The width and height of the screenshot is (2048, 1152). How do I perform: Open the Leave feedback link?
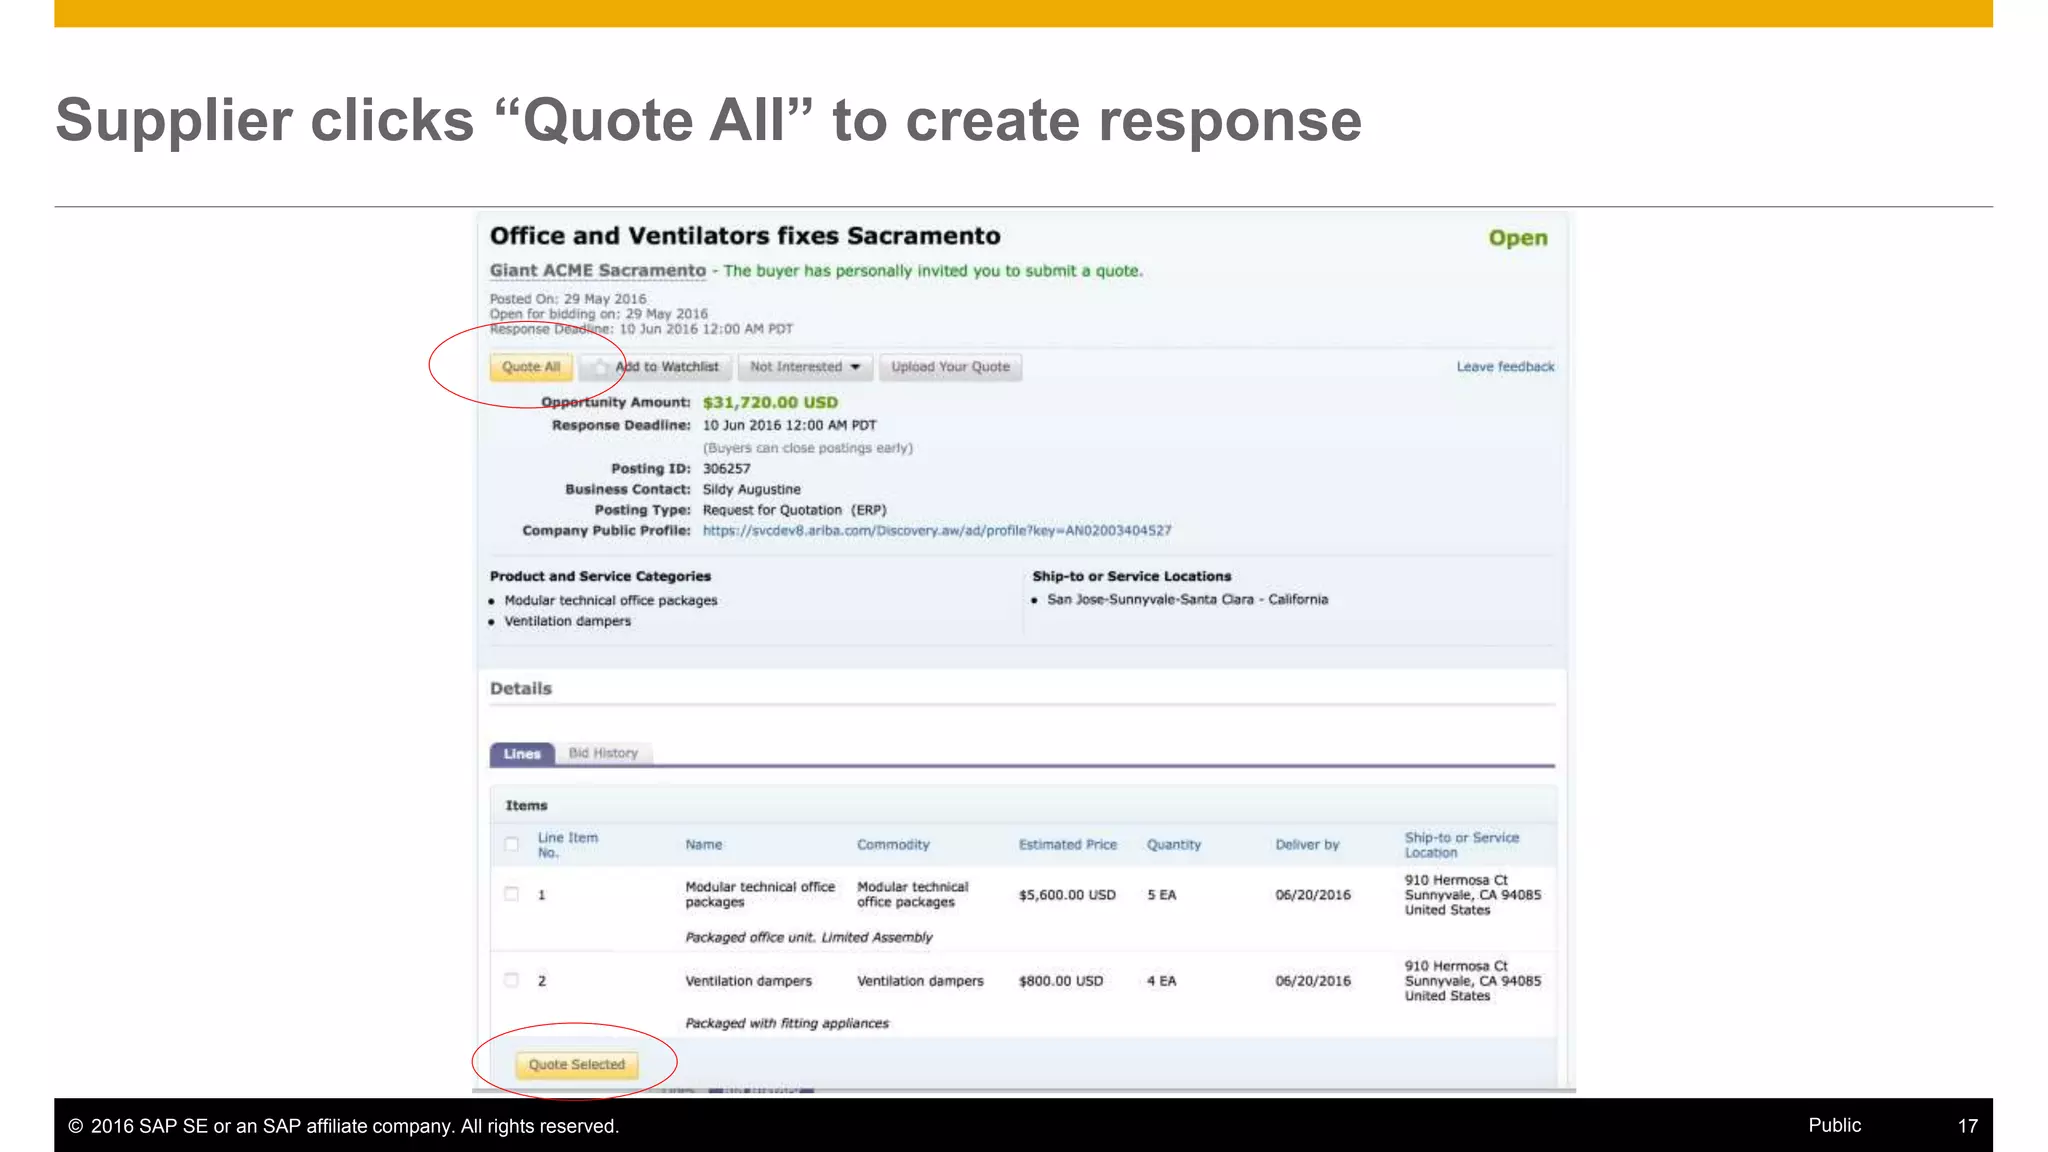1505,367
